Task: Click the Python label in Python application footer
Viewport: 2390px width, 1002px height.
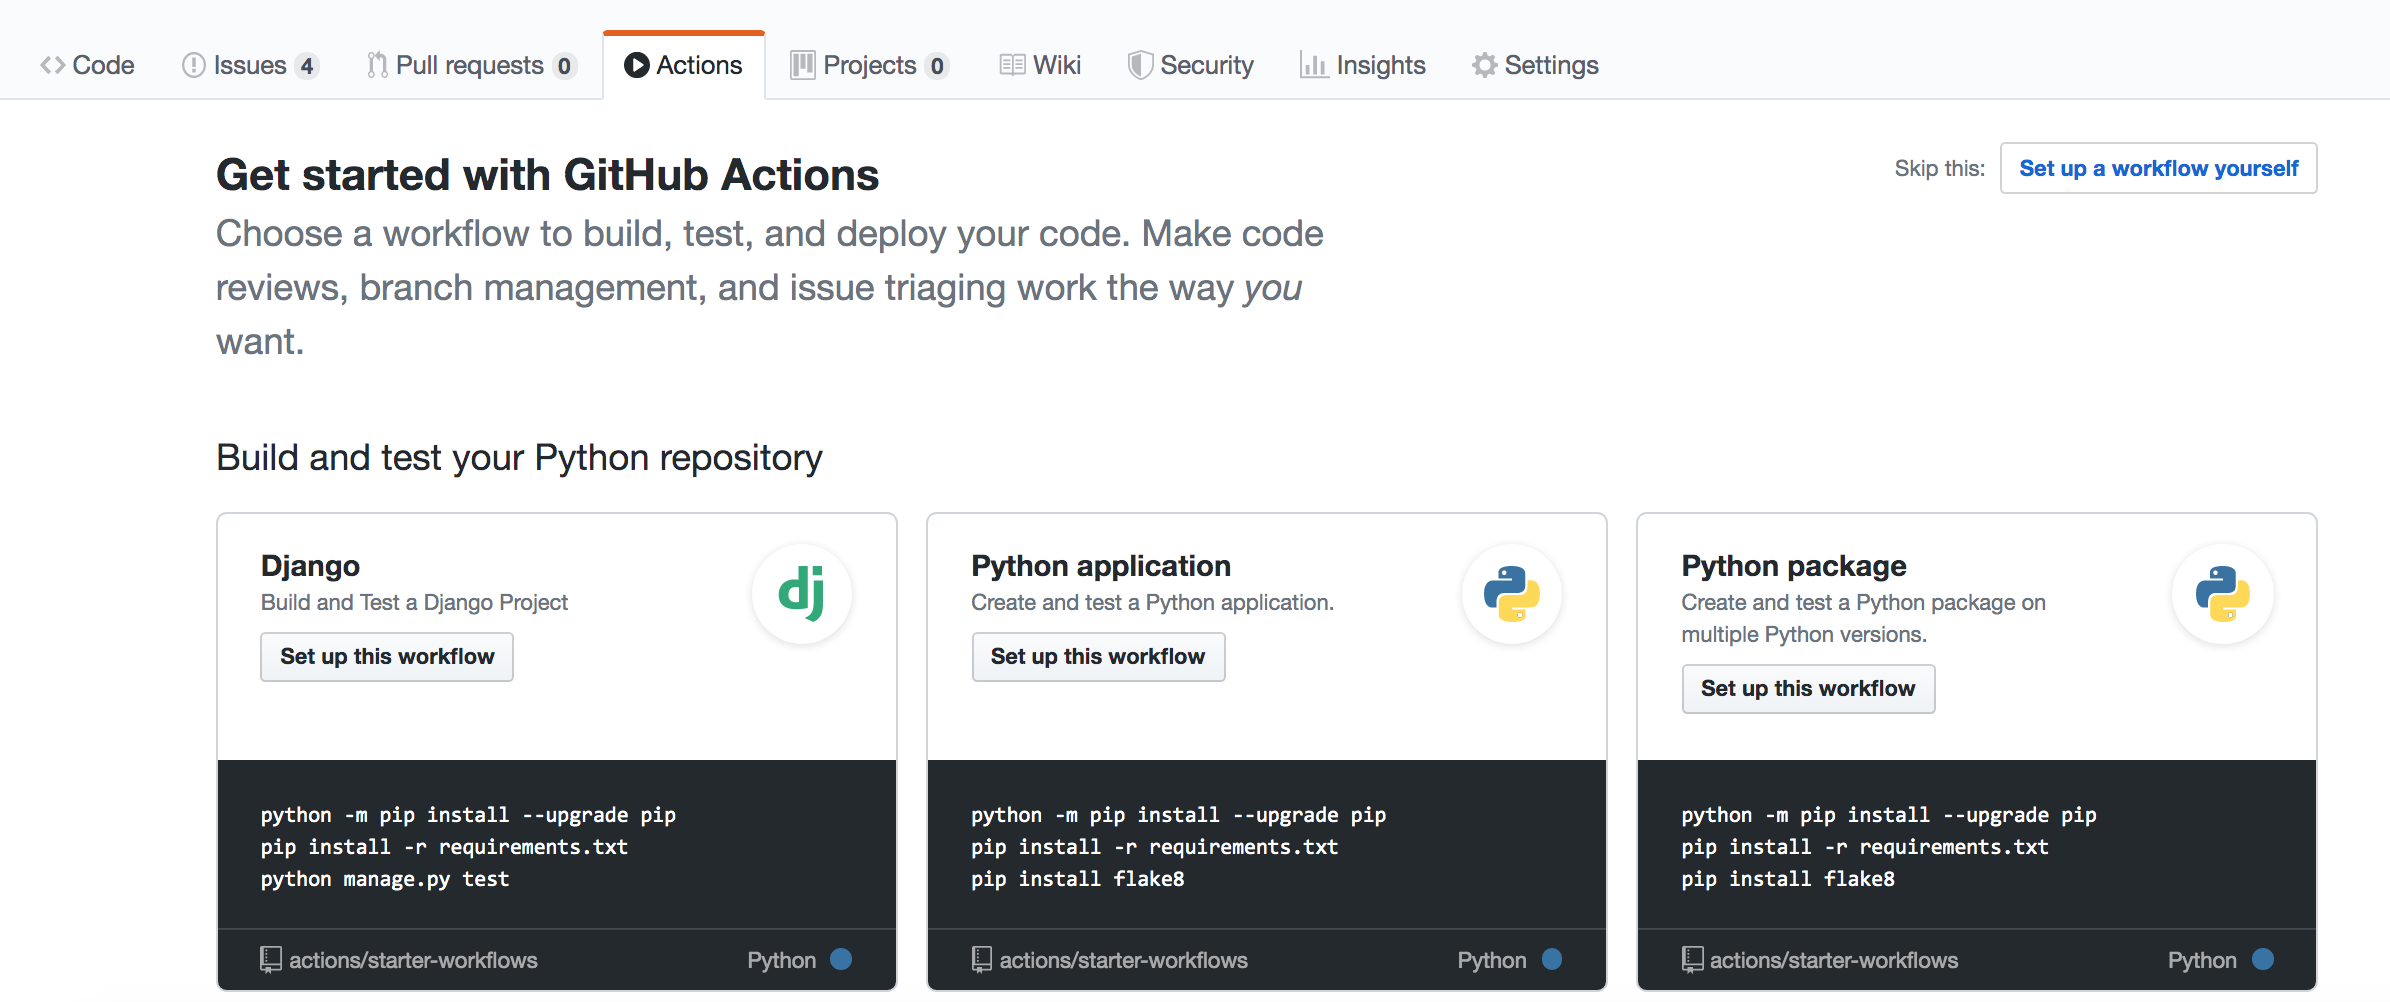Action: 1492,960
